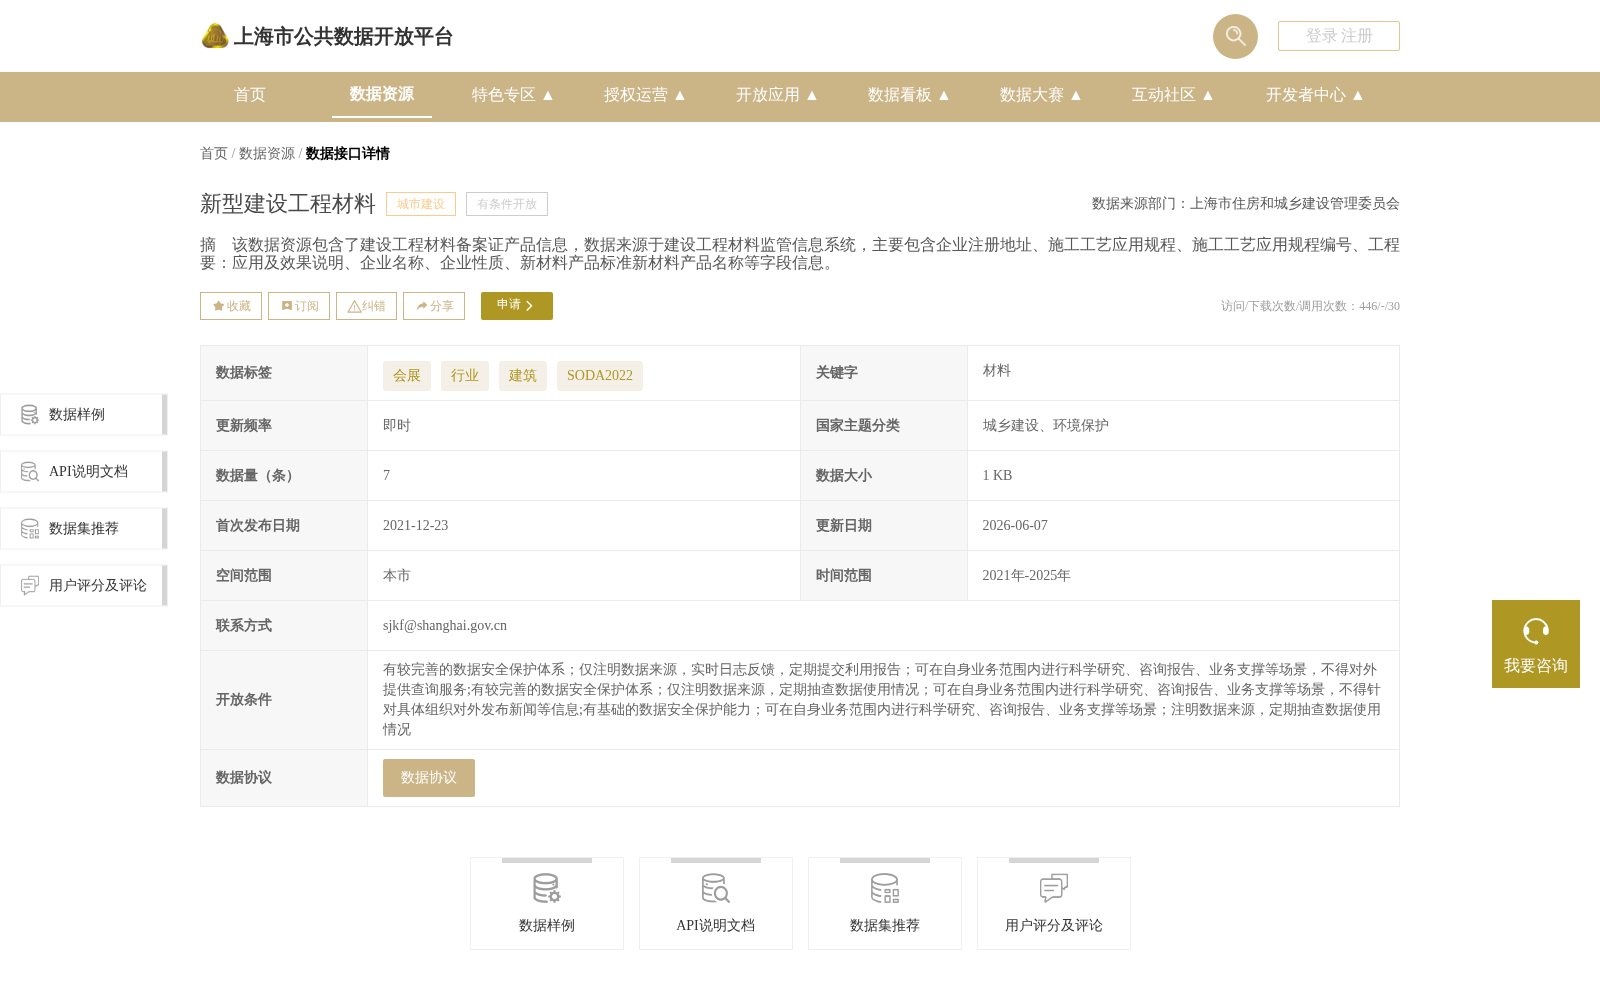This screenshot has width=1600, height=1000.
Task: Select the bottom 数据集推荐 card
Action: (885, 904)
